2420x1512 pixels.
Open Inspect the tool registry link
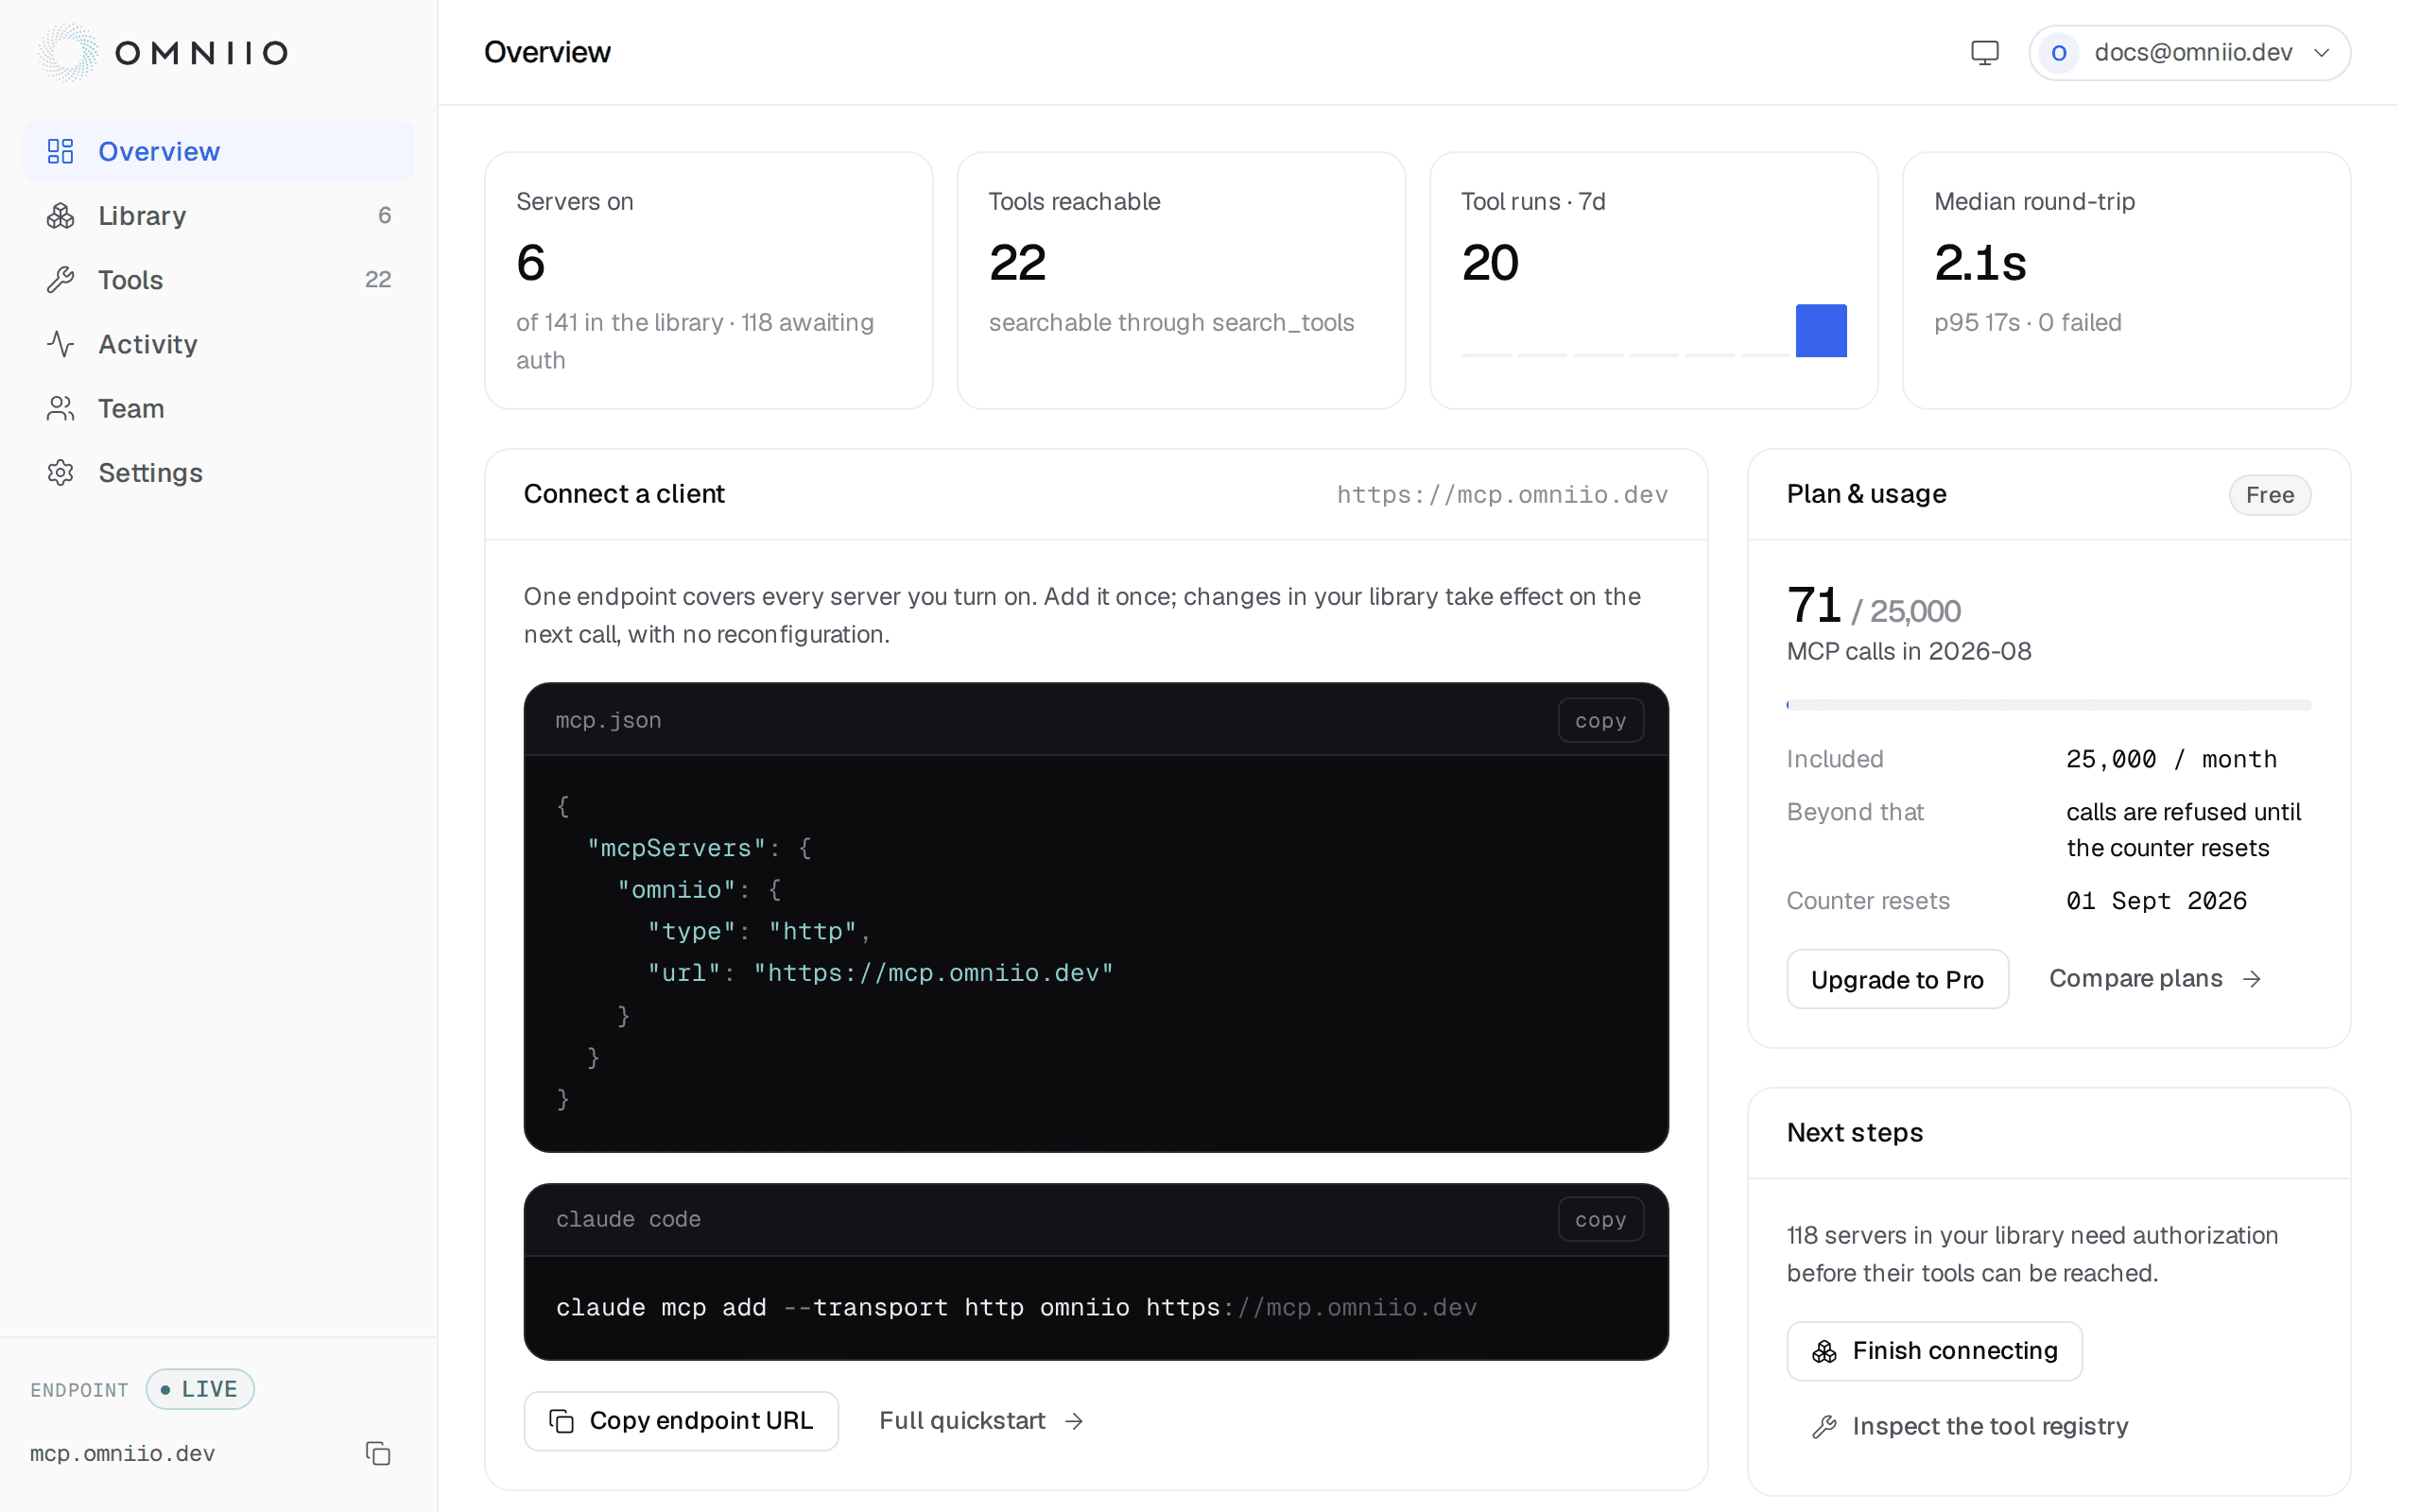pos(1970,1426)
